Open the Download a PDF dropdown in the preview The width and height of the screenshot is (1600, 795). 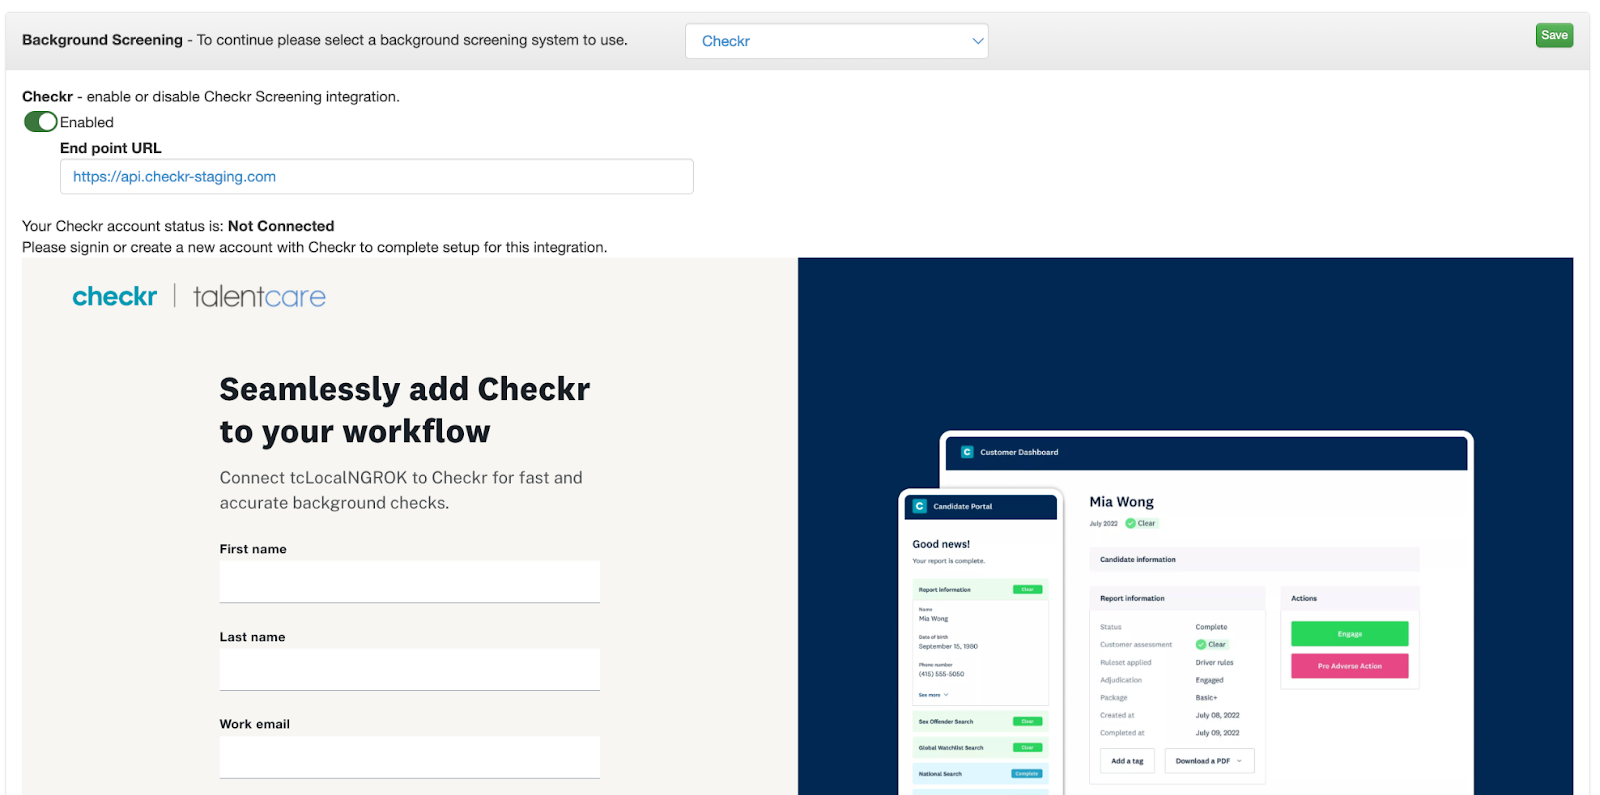[1208, 761]
